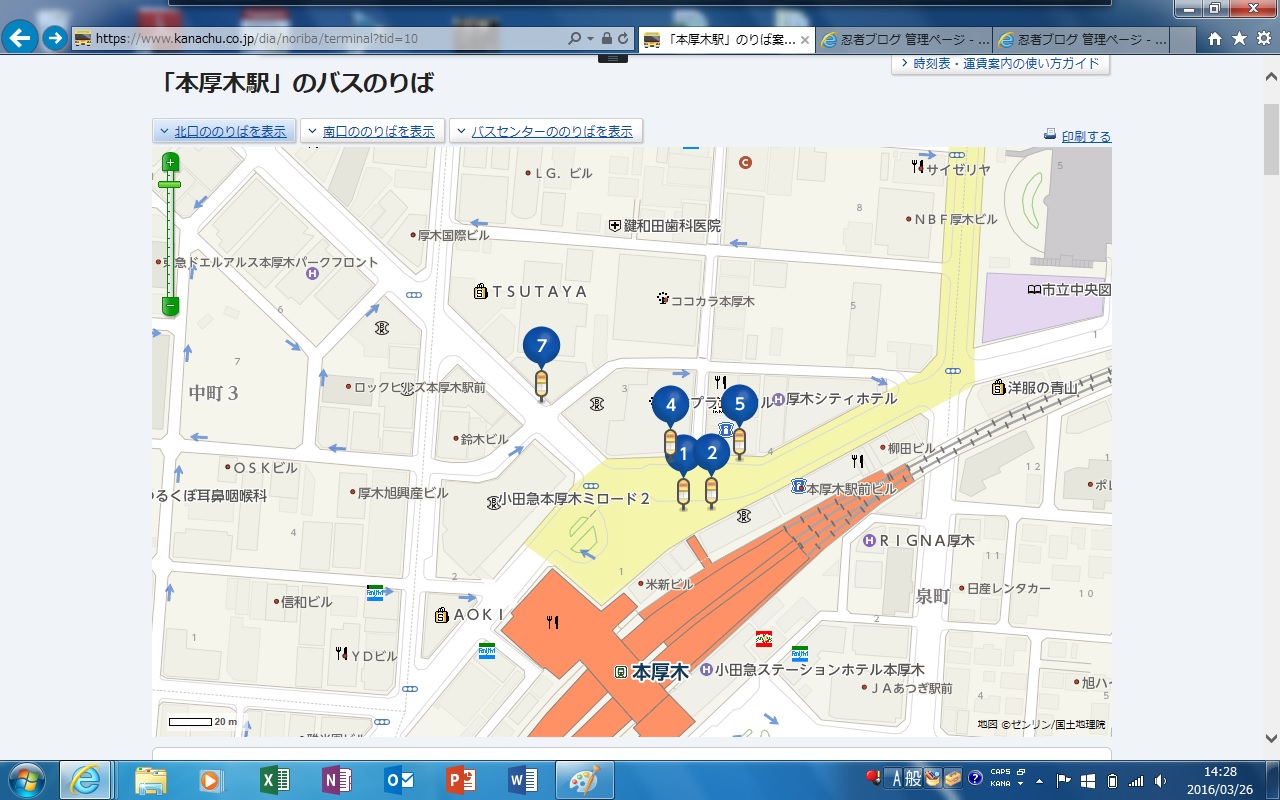This screenshot has width=1280, height=800.
Task: Open 時刻表・運賃案内の使い方ガイド link
Action: click(x=1000, y=64)
